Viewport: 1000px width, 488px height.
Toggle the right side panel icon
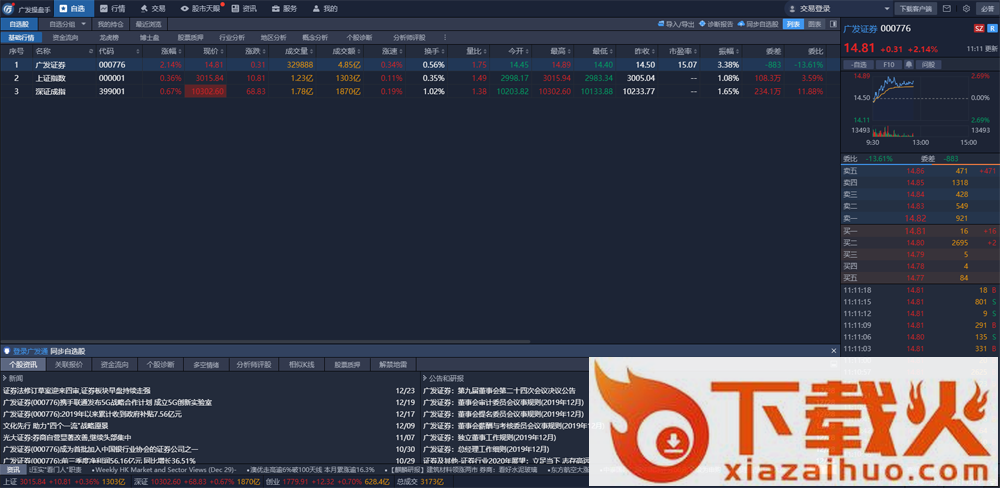pos(833,24)
